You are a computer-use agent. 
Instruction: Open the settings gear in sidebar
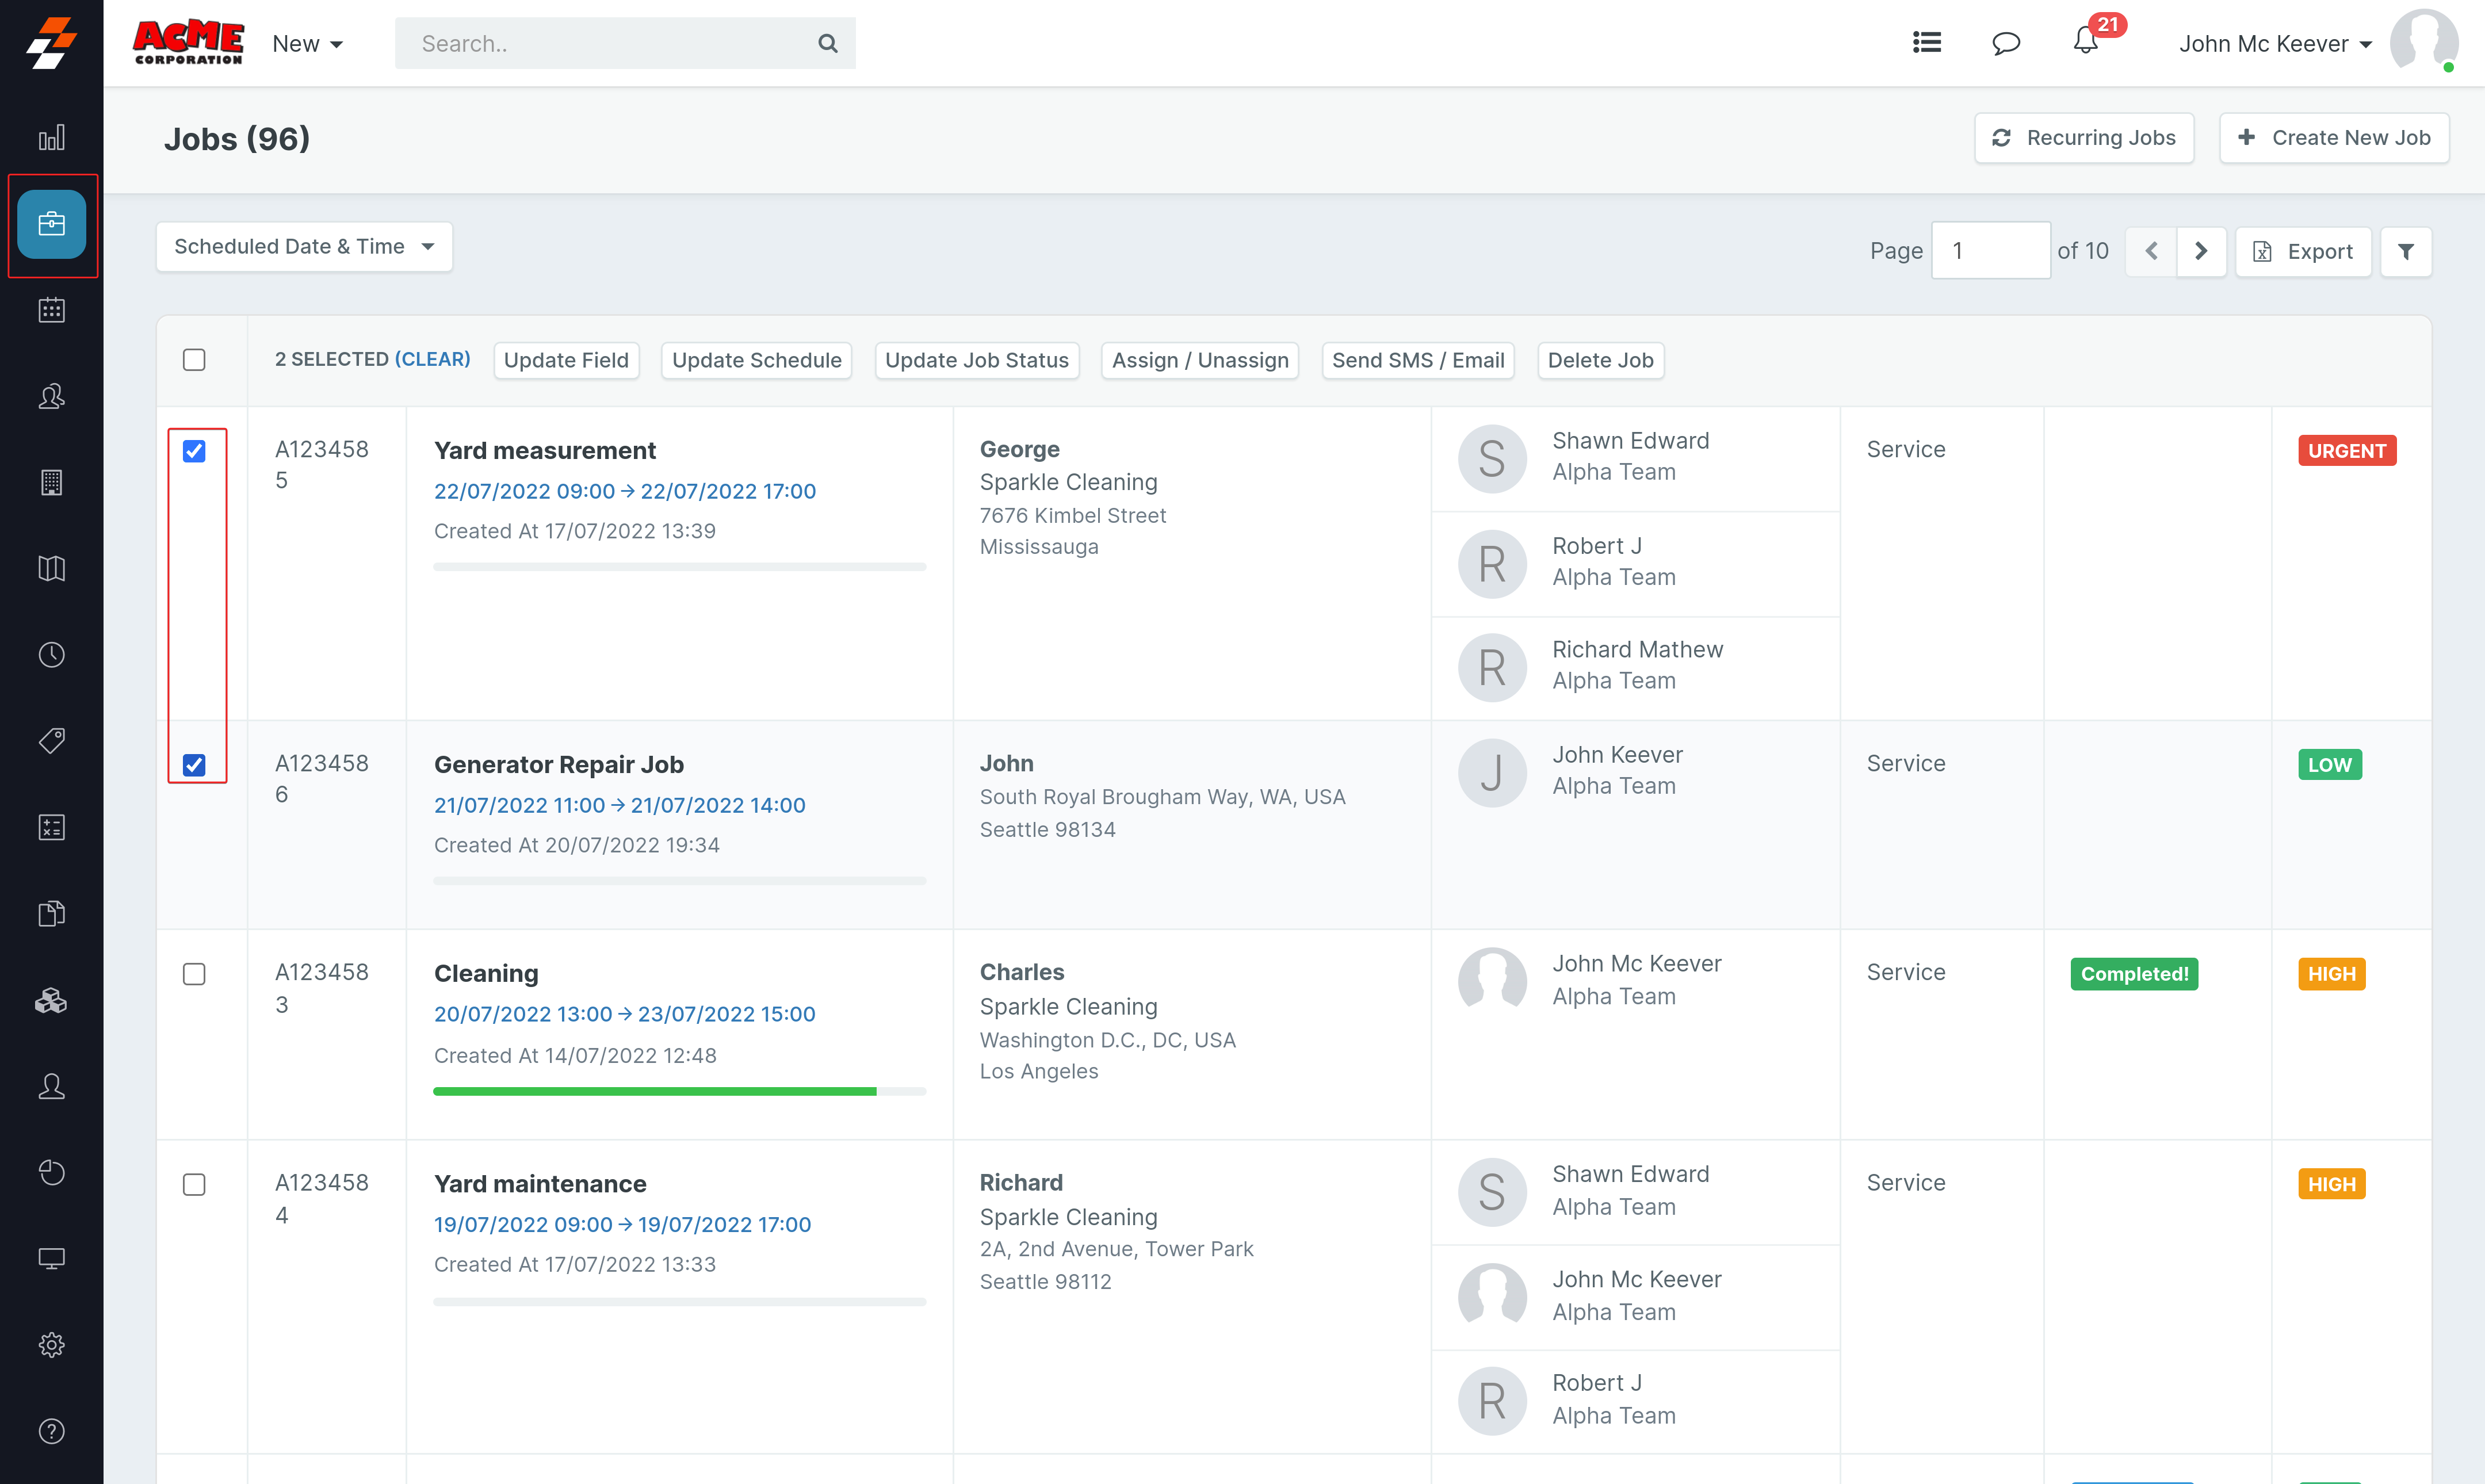click(x=51, y=1344)
